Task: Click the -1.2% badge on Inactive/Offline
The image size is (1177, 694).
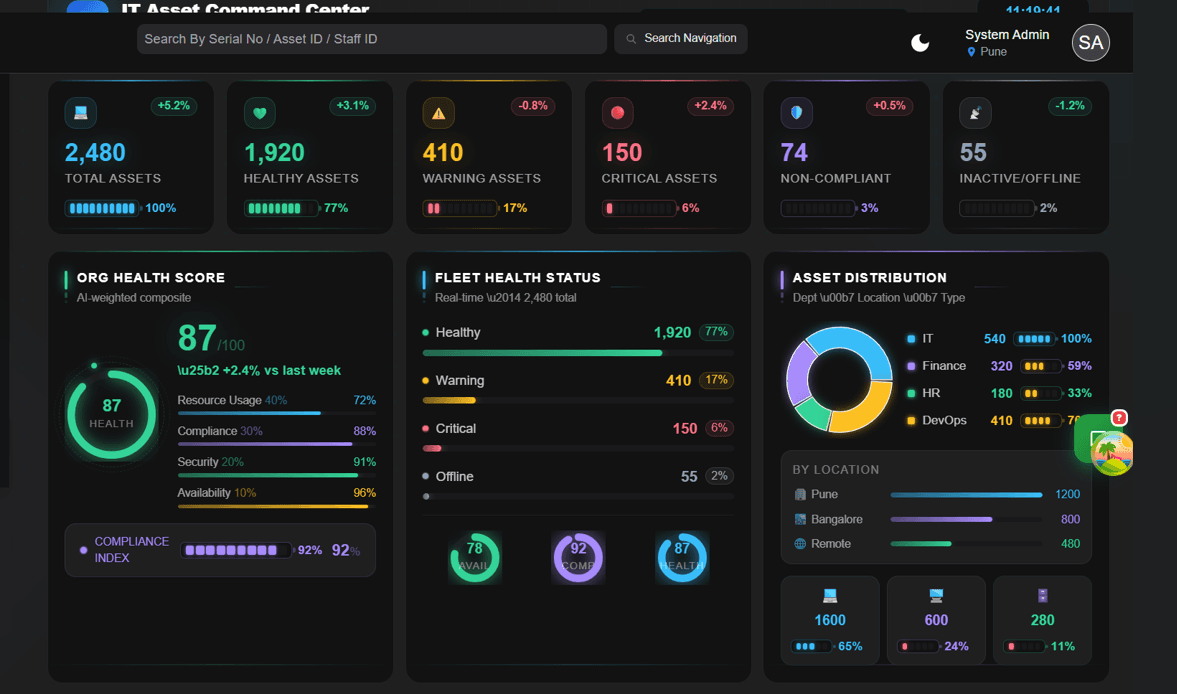Action: coord(1069,106)
